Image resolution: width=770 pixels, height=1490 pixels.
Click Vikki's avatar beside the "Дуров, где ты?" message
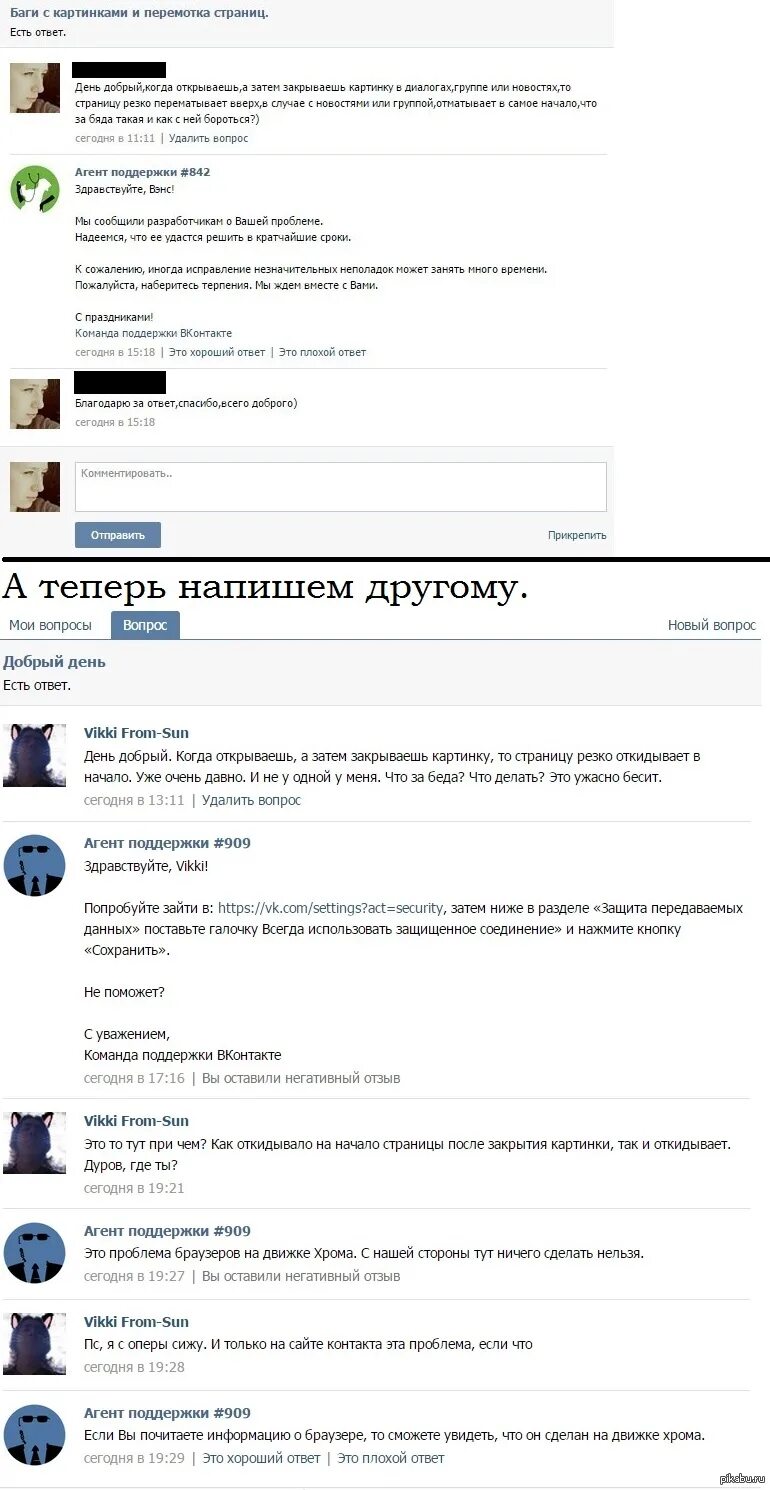pos(34,1143)
